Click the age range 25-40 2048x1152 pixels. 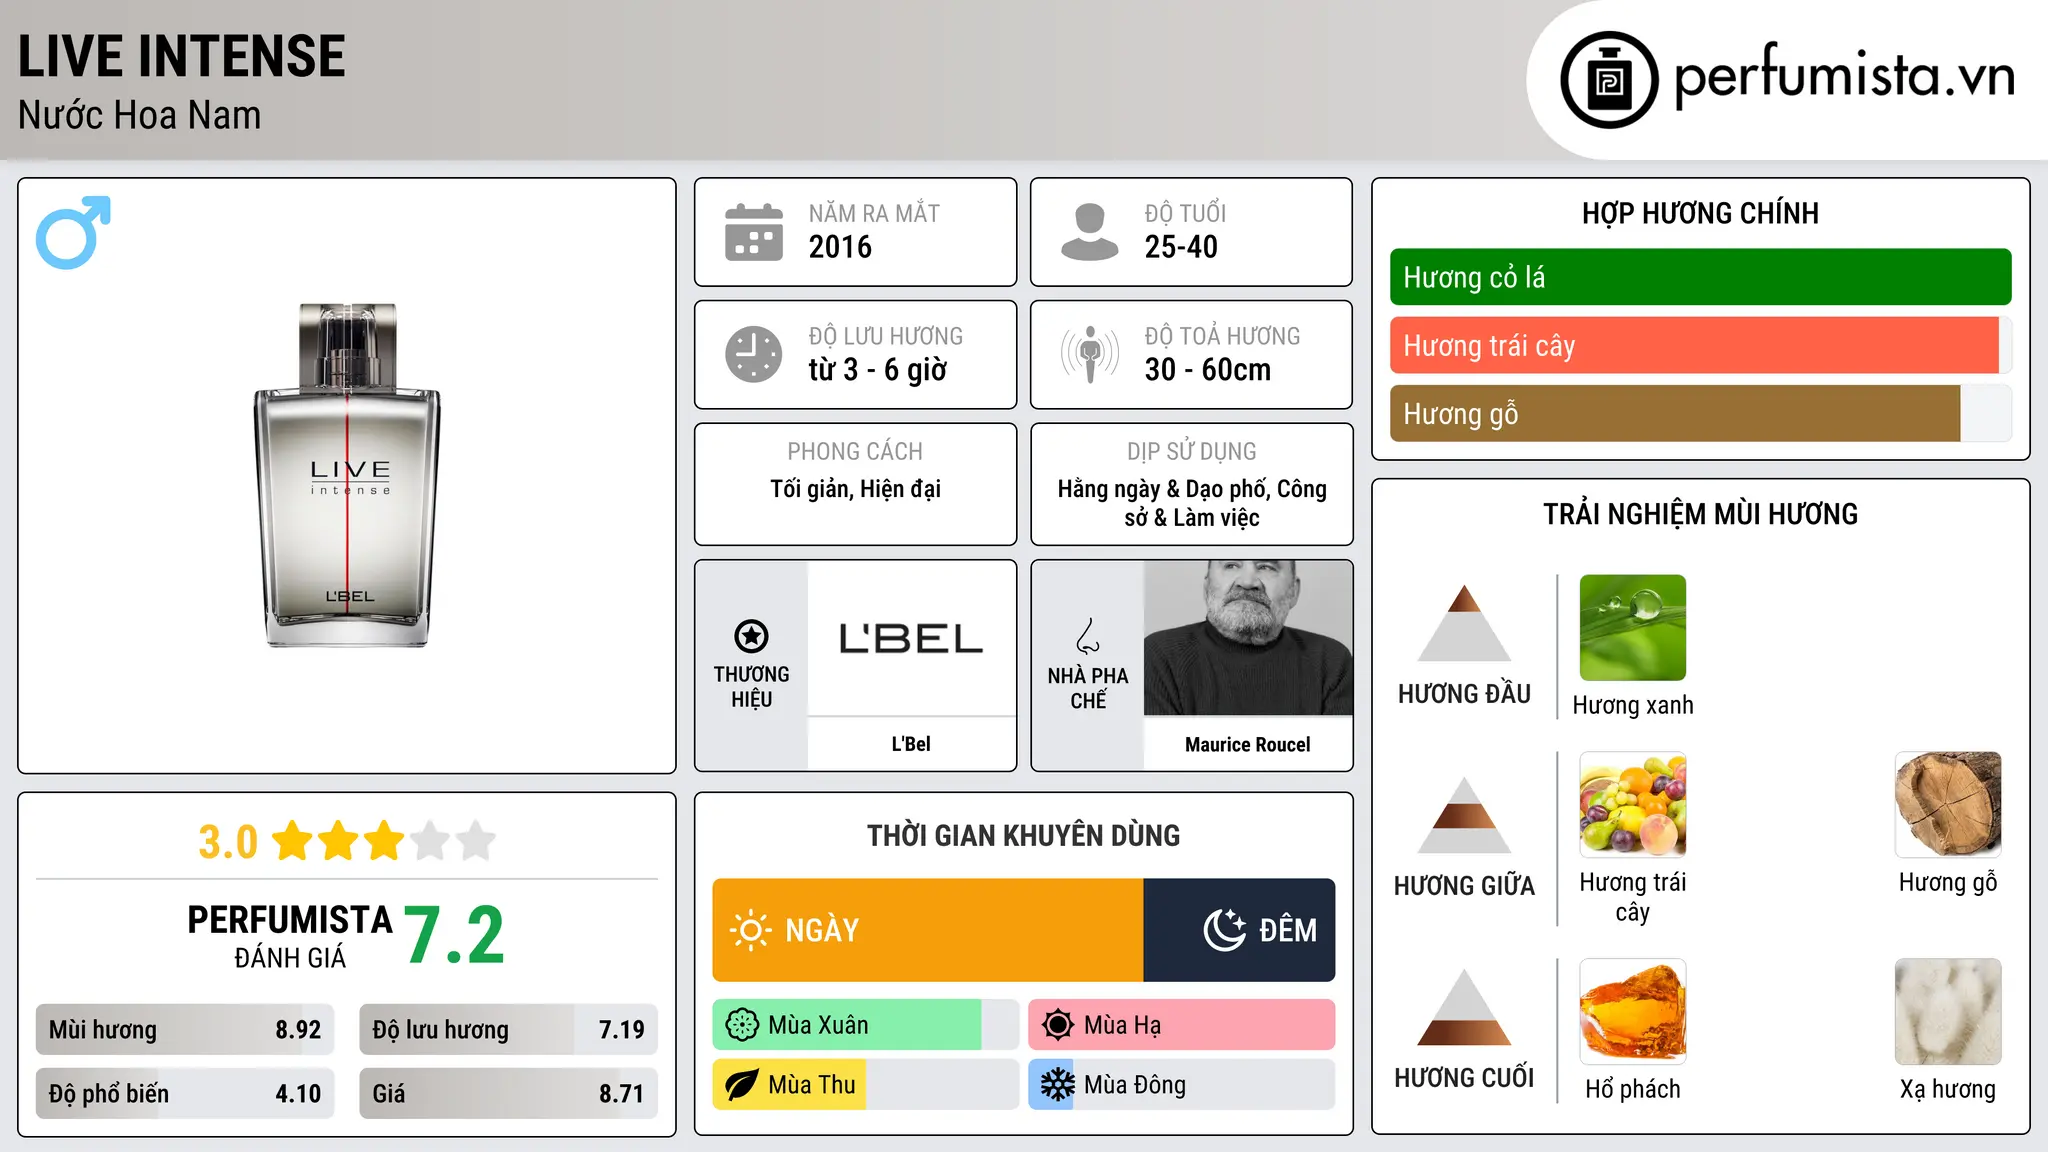[1181, 247]
